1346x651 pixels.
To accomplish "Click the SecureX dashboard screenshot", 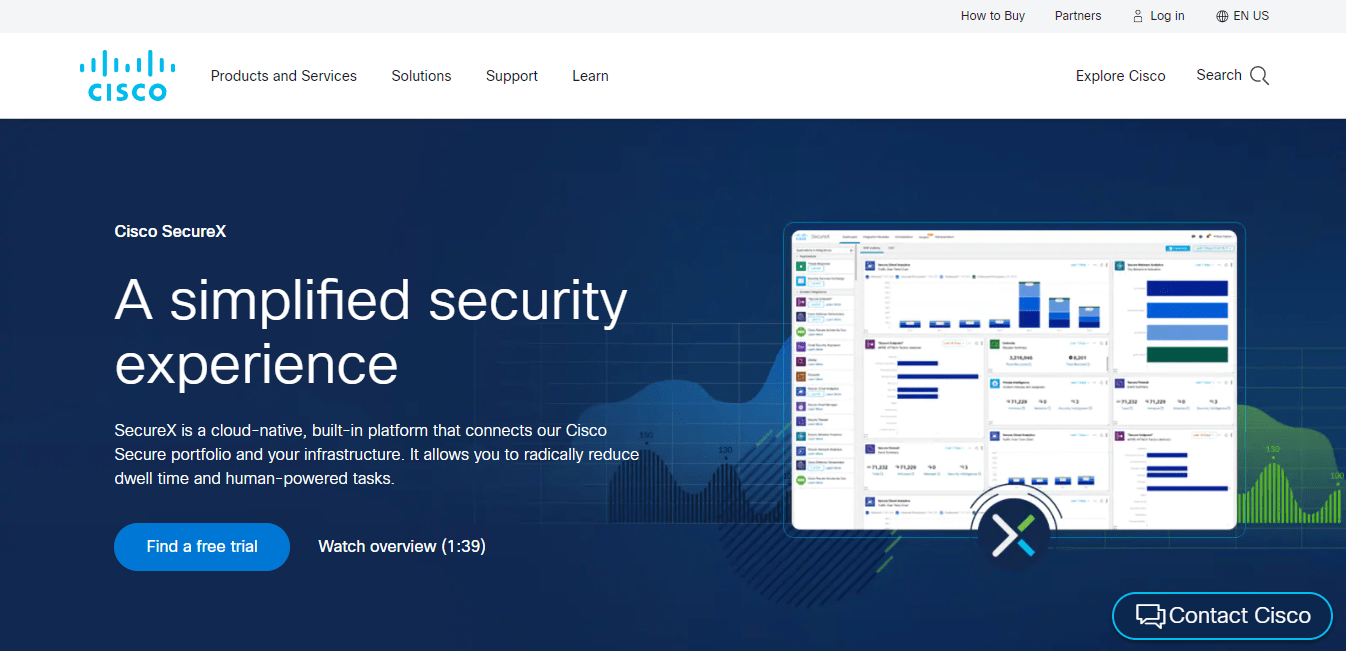I will 1013,379.
